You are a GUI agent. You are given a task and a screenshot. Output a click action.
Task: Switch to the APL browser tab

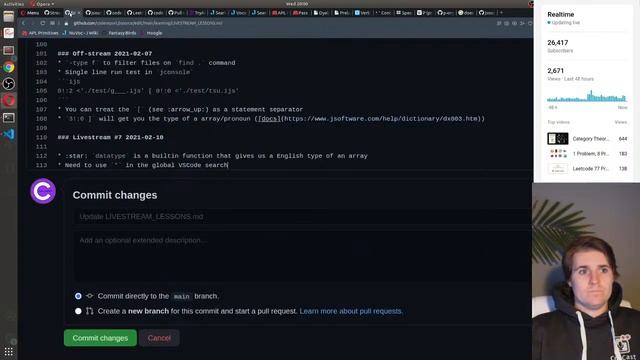coord(279,13)
